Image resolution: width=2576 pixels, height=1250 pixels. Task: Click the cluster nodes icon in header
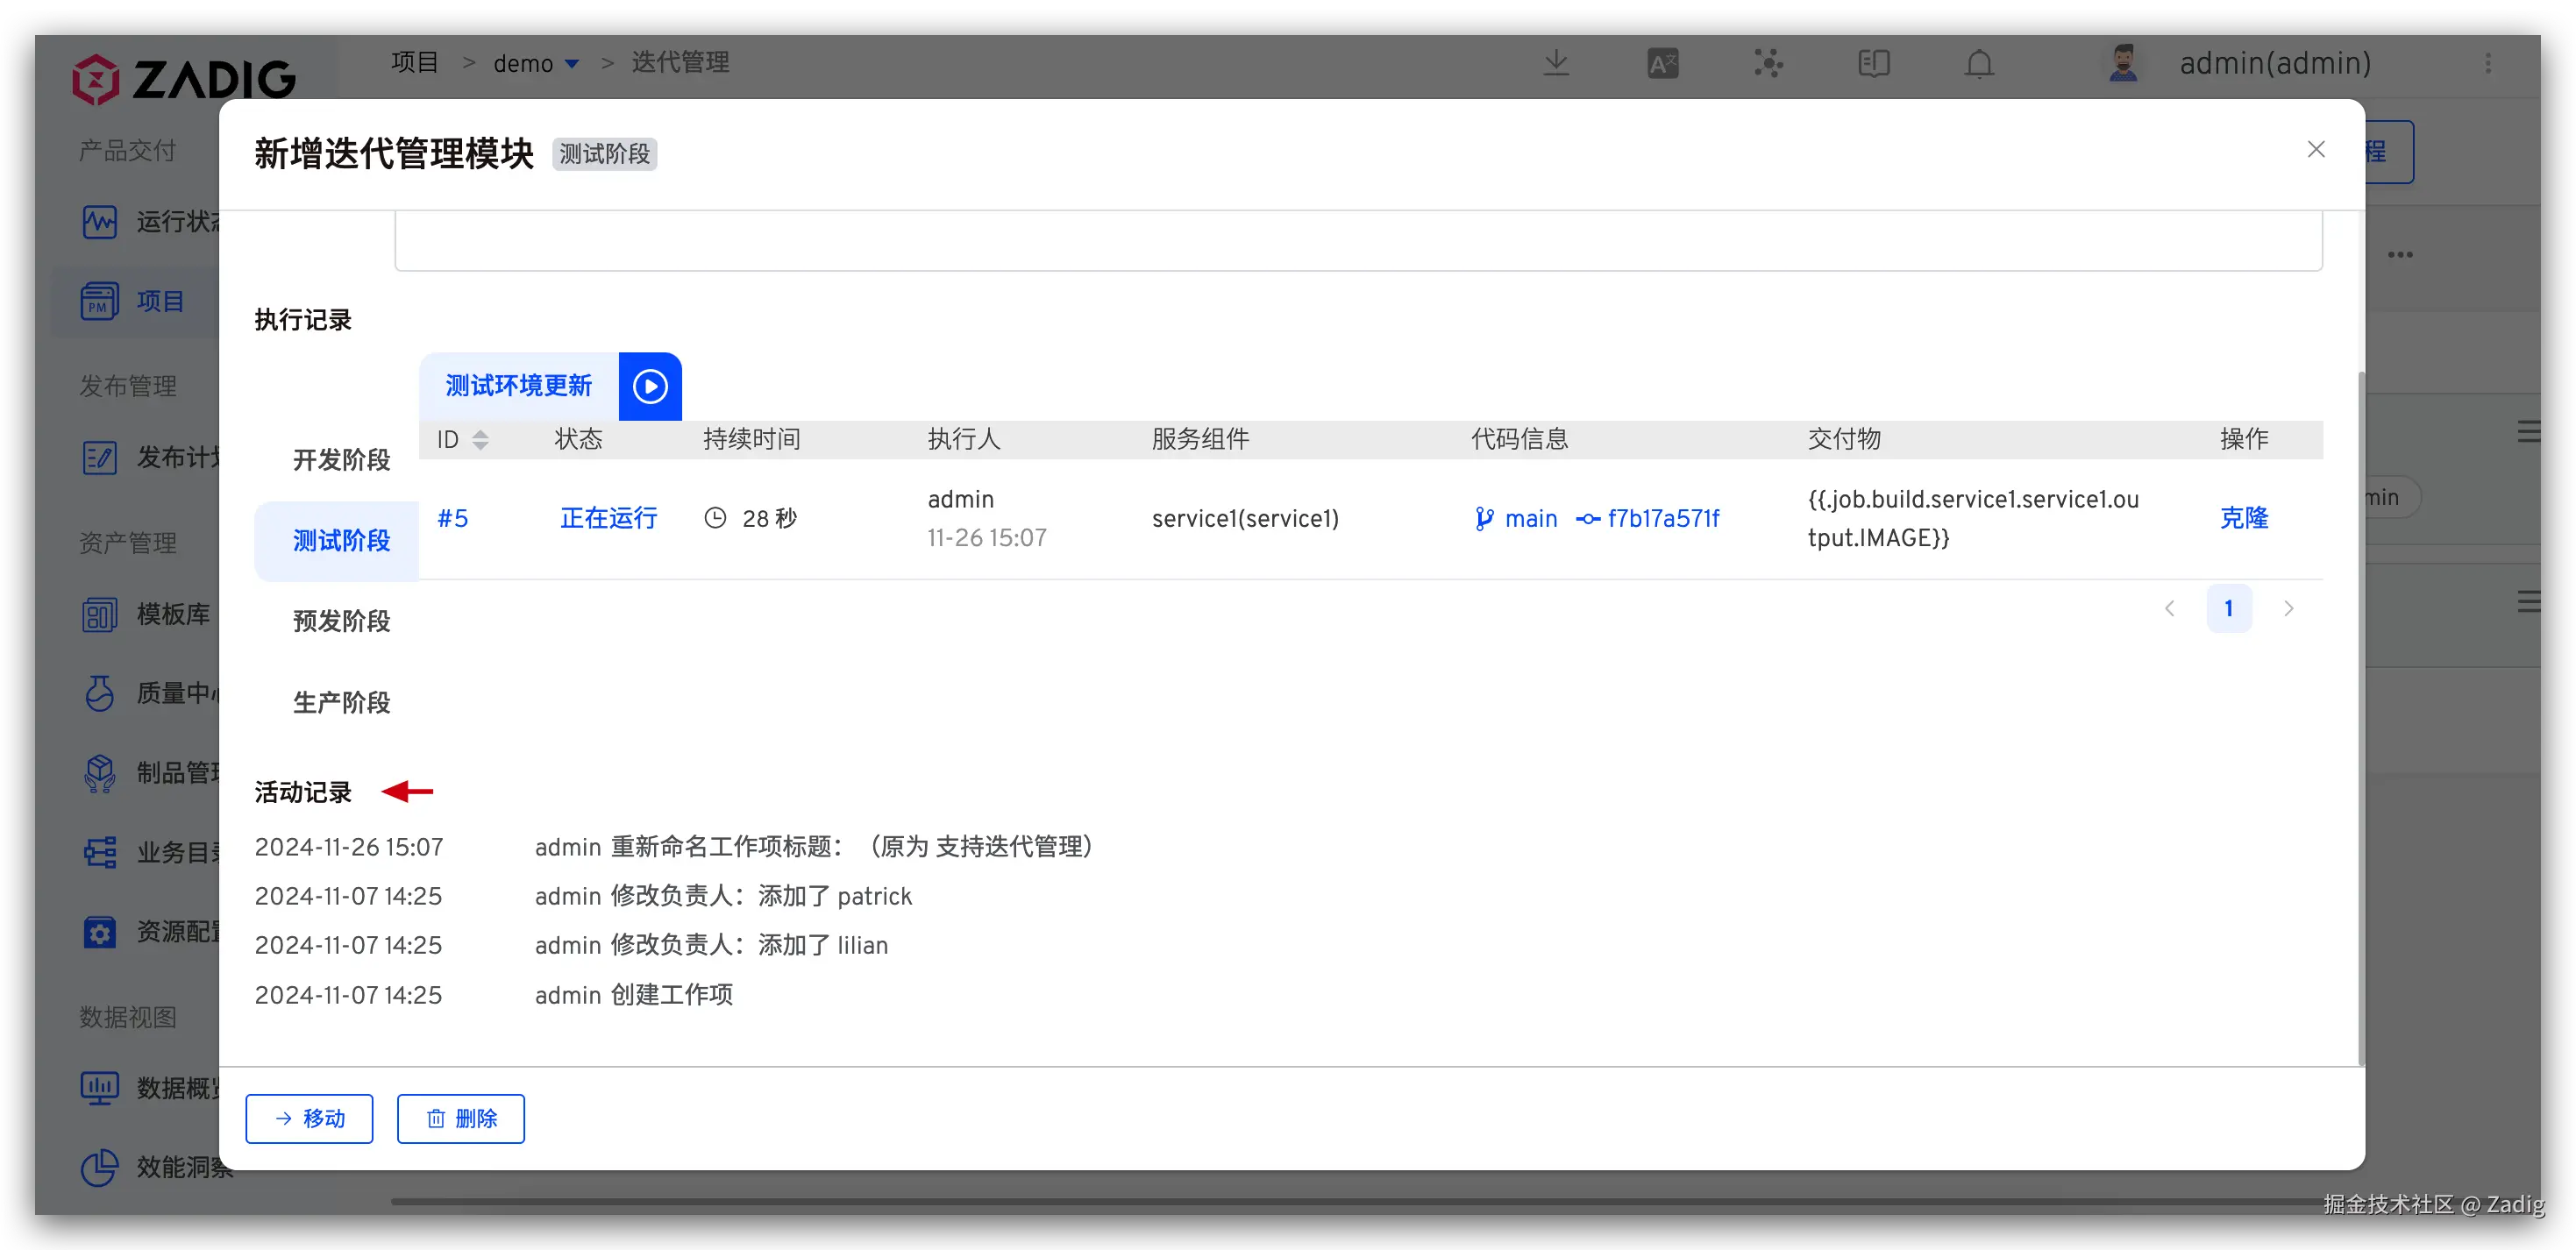coord(1768,63)
